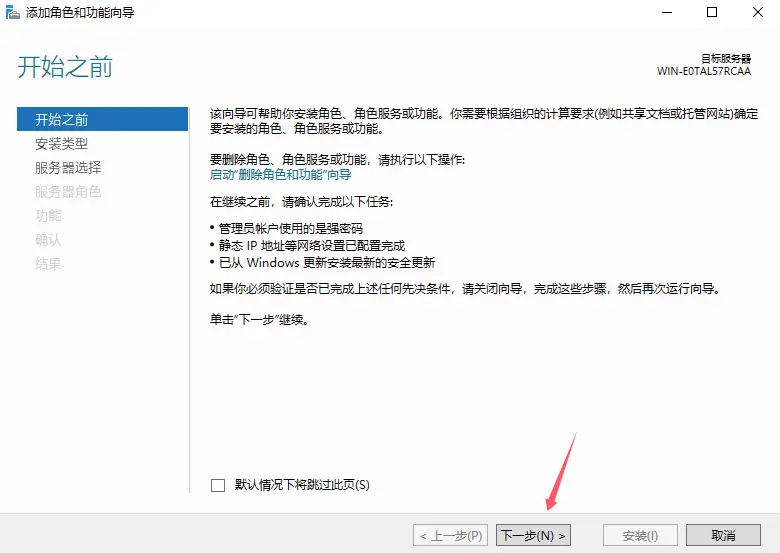Maximize the wizard window

click(x=712, y=12)
